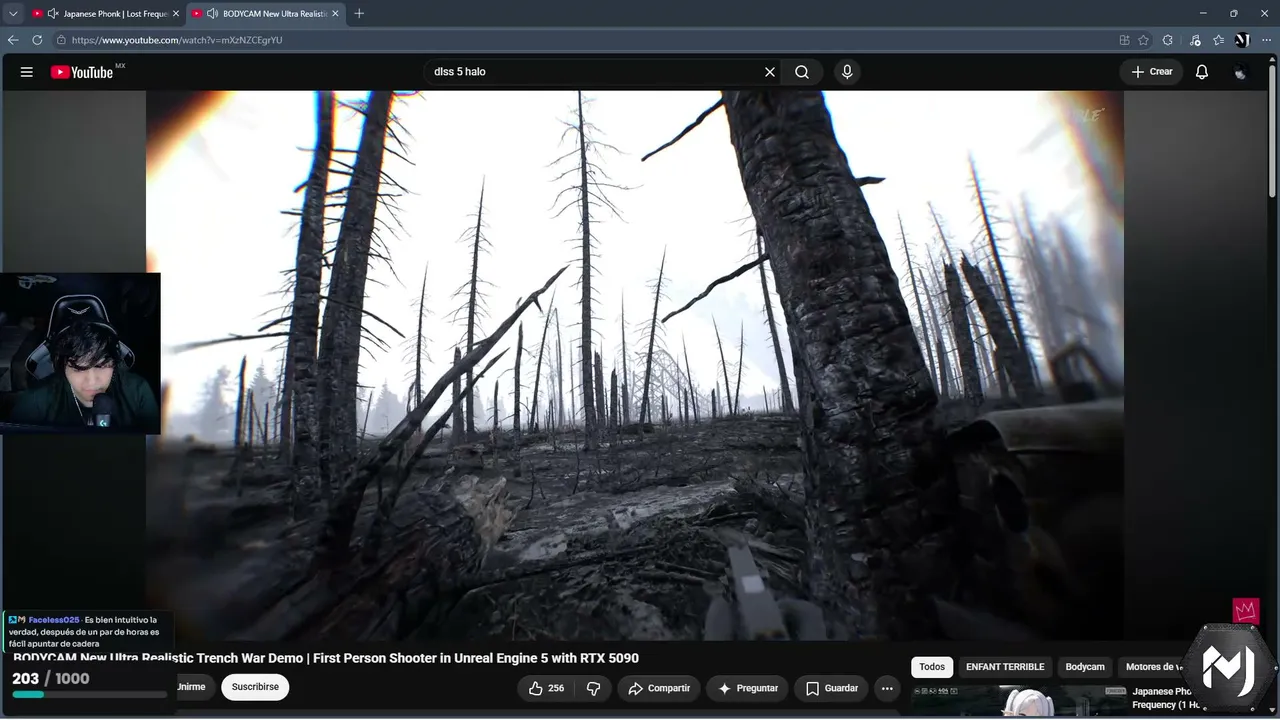Open the media music-note control icon
Image resolution: width=1280 pixels, height=720 pixels.
click(1195, 40)
